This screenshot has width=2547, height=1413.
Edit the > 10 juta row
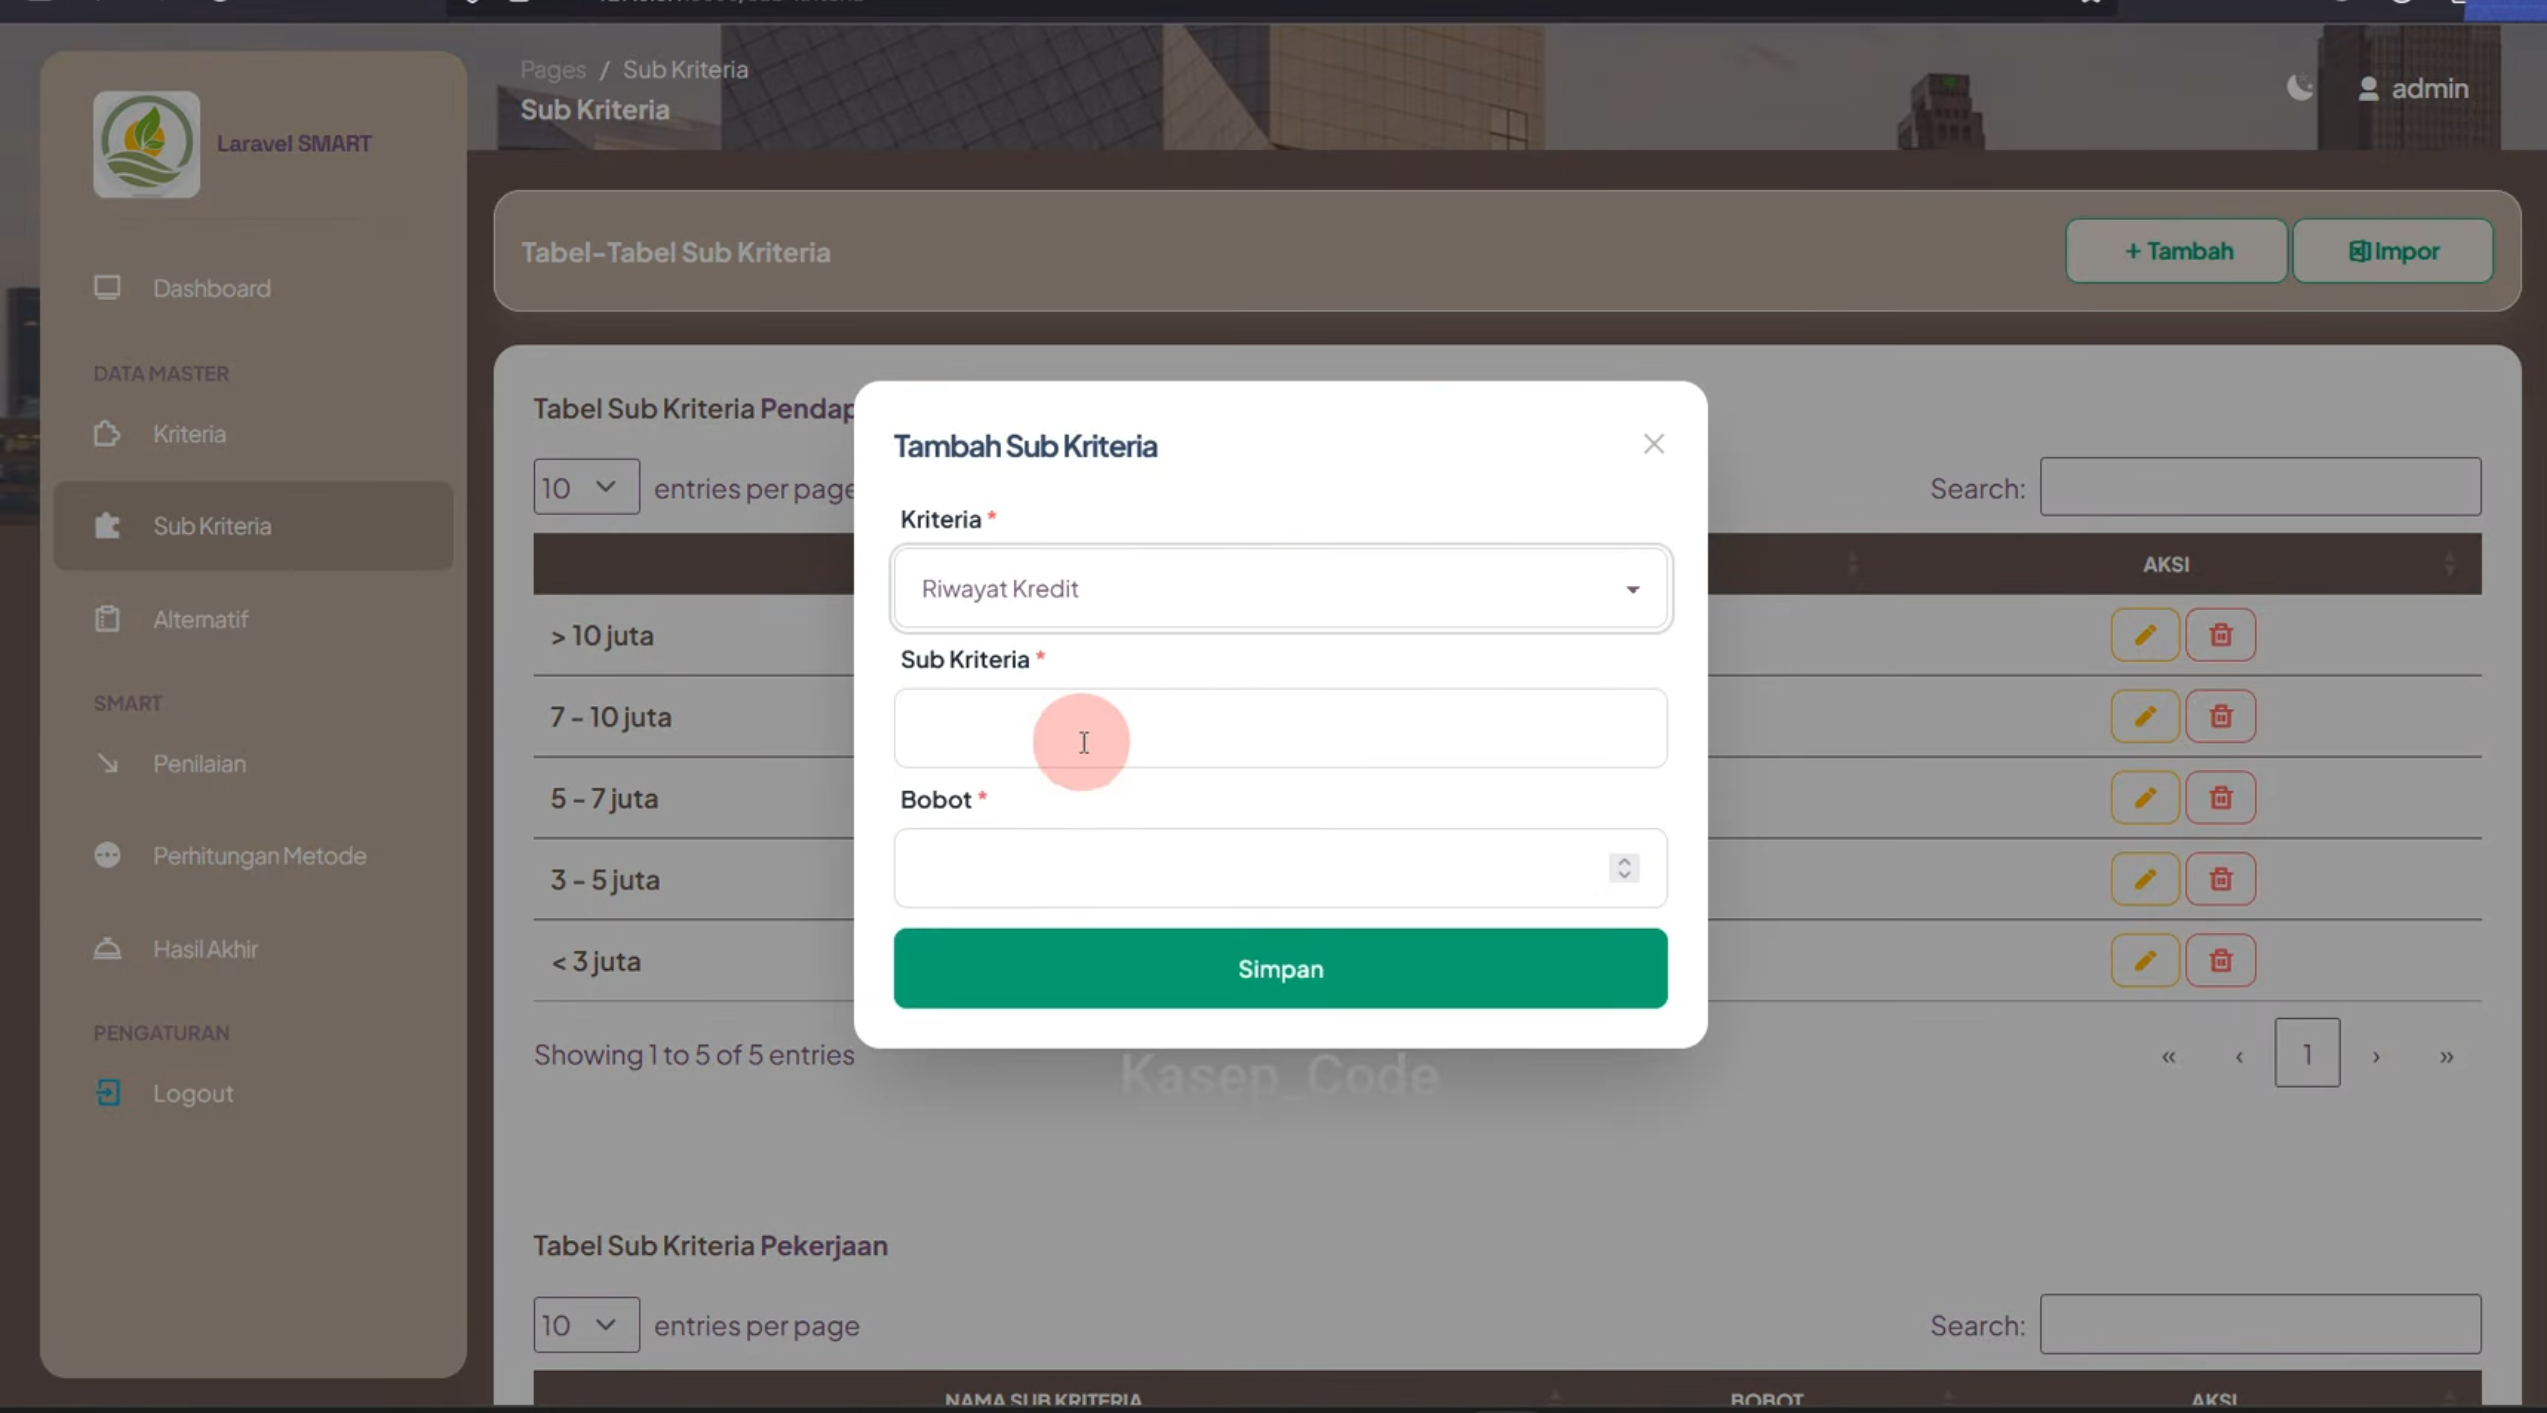pos(2145,635)
